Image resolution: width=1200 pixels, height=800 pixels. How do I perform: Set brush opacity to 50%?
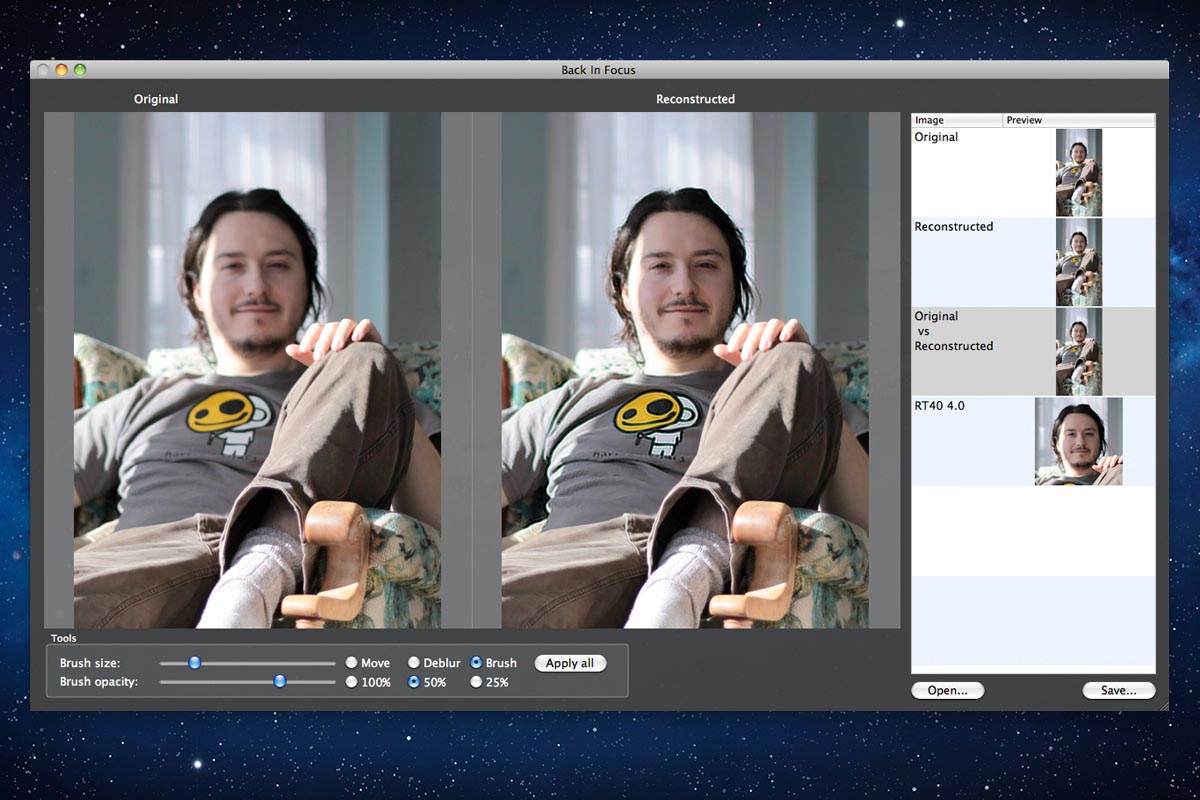point(414,682)
